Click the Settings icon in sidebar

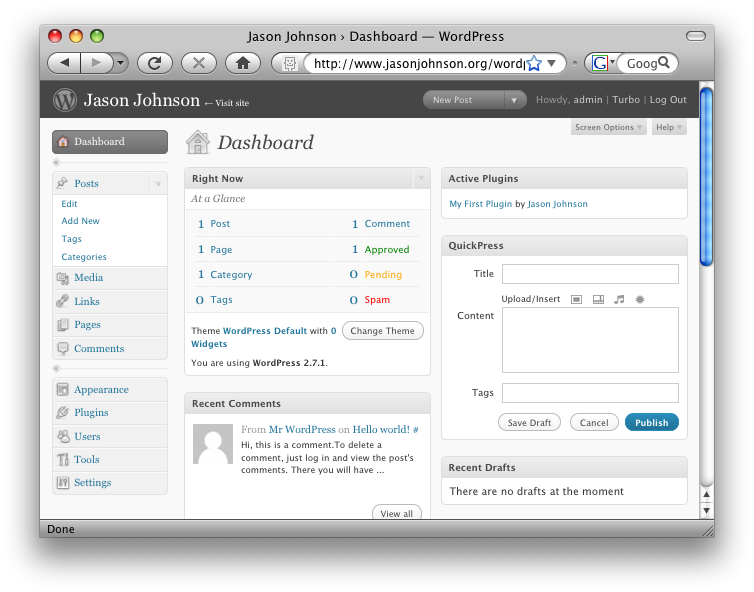point(63,482)
